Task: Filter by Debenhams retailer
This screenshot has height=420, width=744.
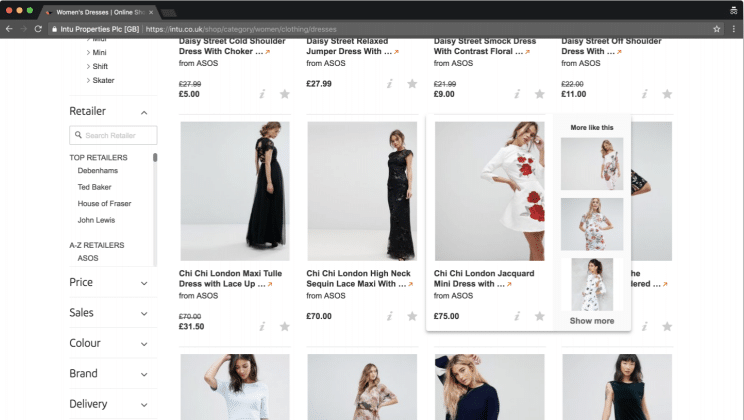Action: click(x=97, y=171)
